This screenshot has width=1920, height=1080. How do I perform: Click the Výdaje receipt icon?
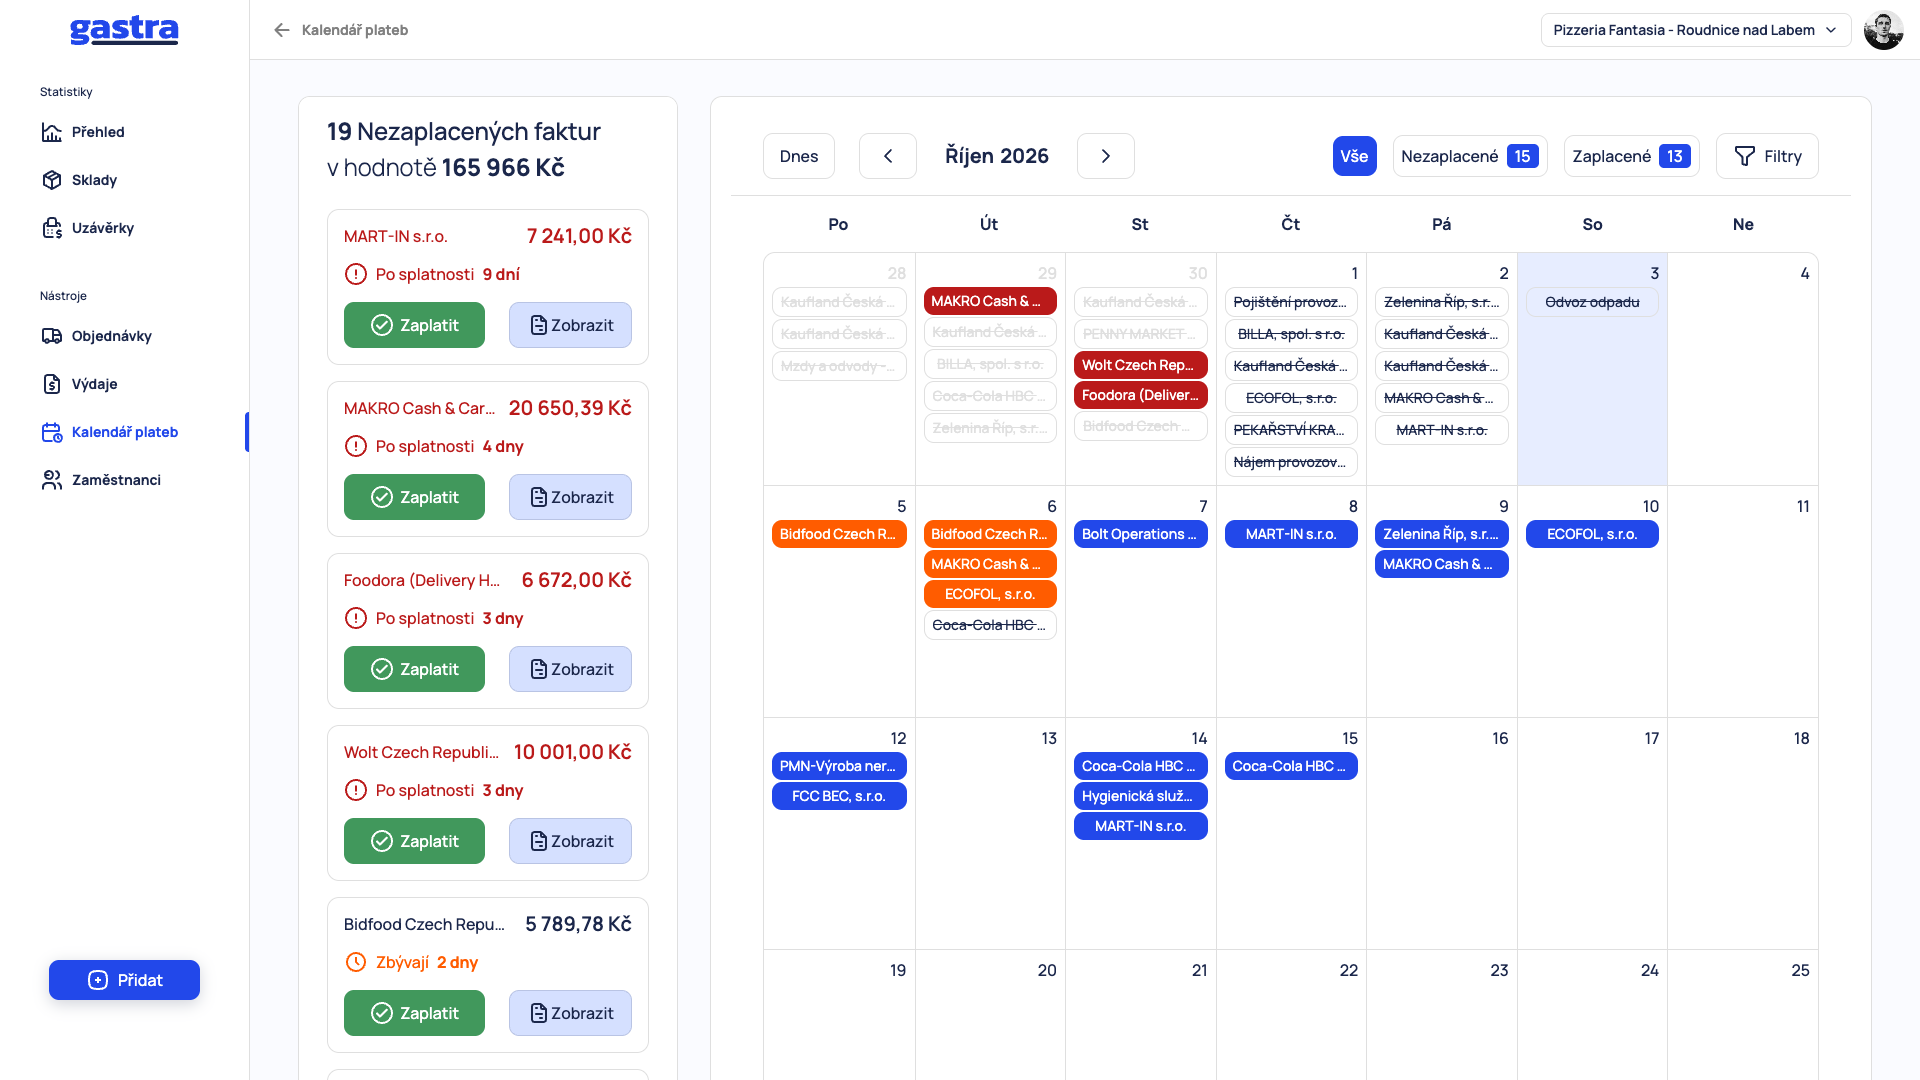click(52, 384)
